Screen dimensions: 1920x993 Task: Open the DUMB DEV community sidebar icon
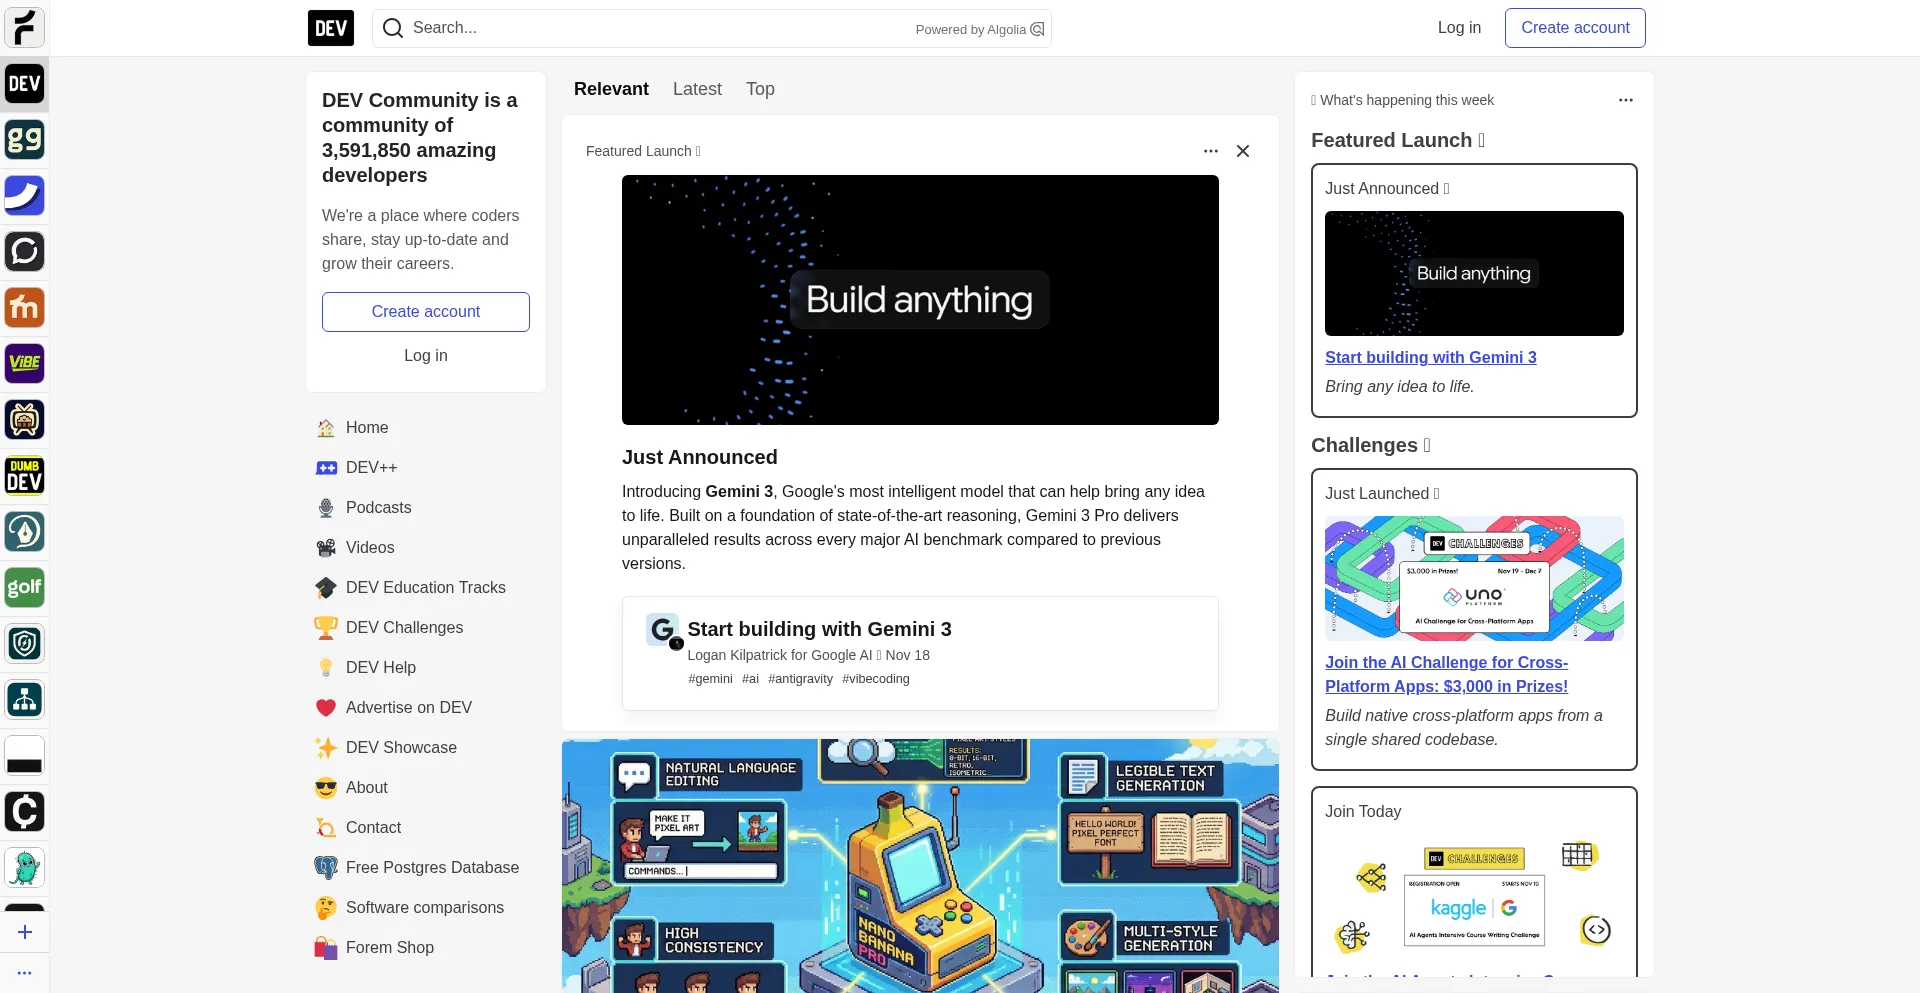(24, 476)
